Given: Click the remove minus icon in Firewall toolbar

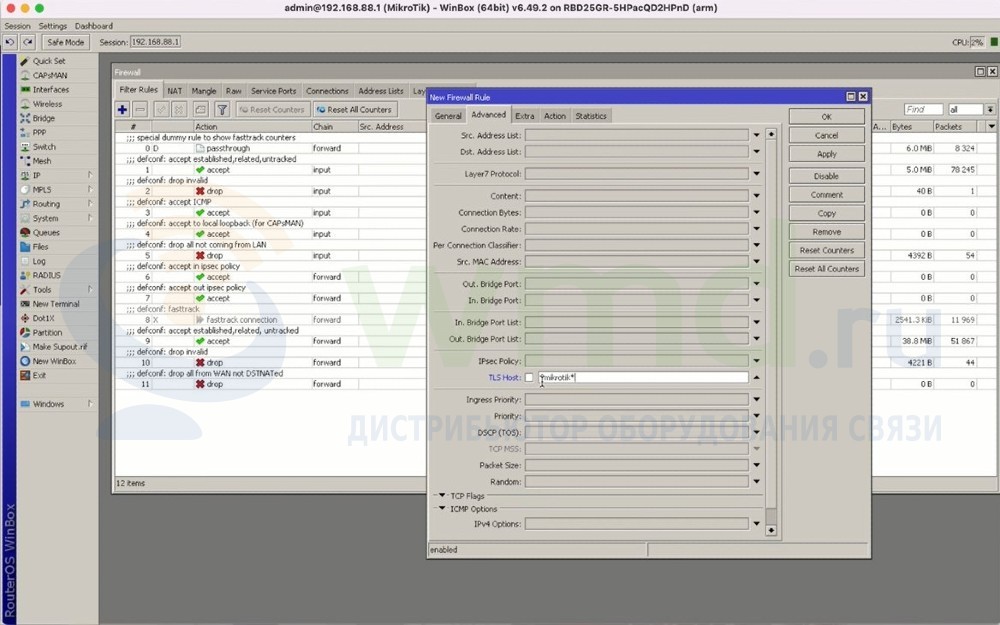Looking at the screenshot, I should click(140, 110).
